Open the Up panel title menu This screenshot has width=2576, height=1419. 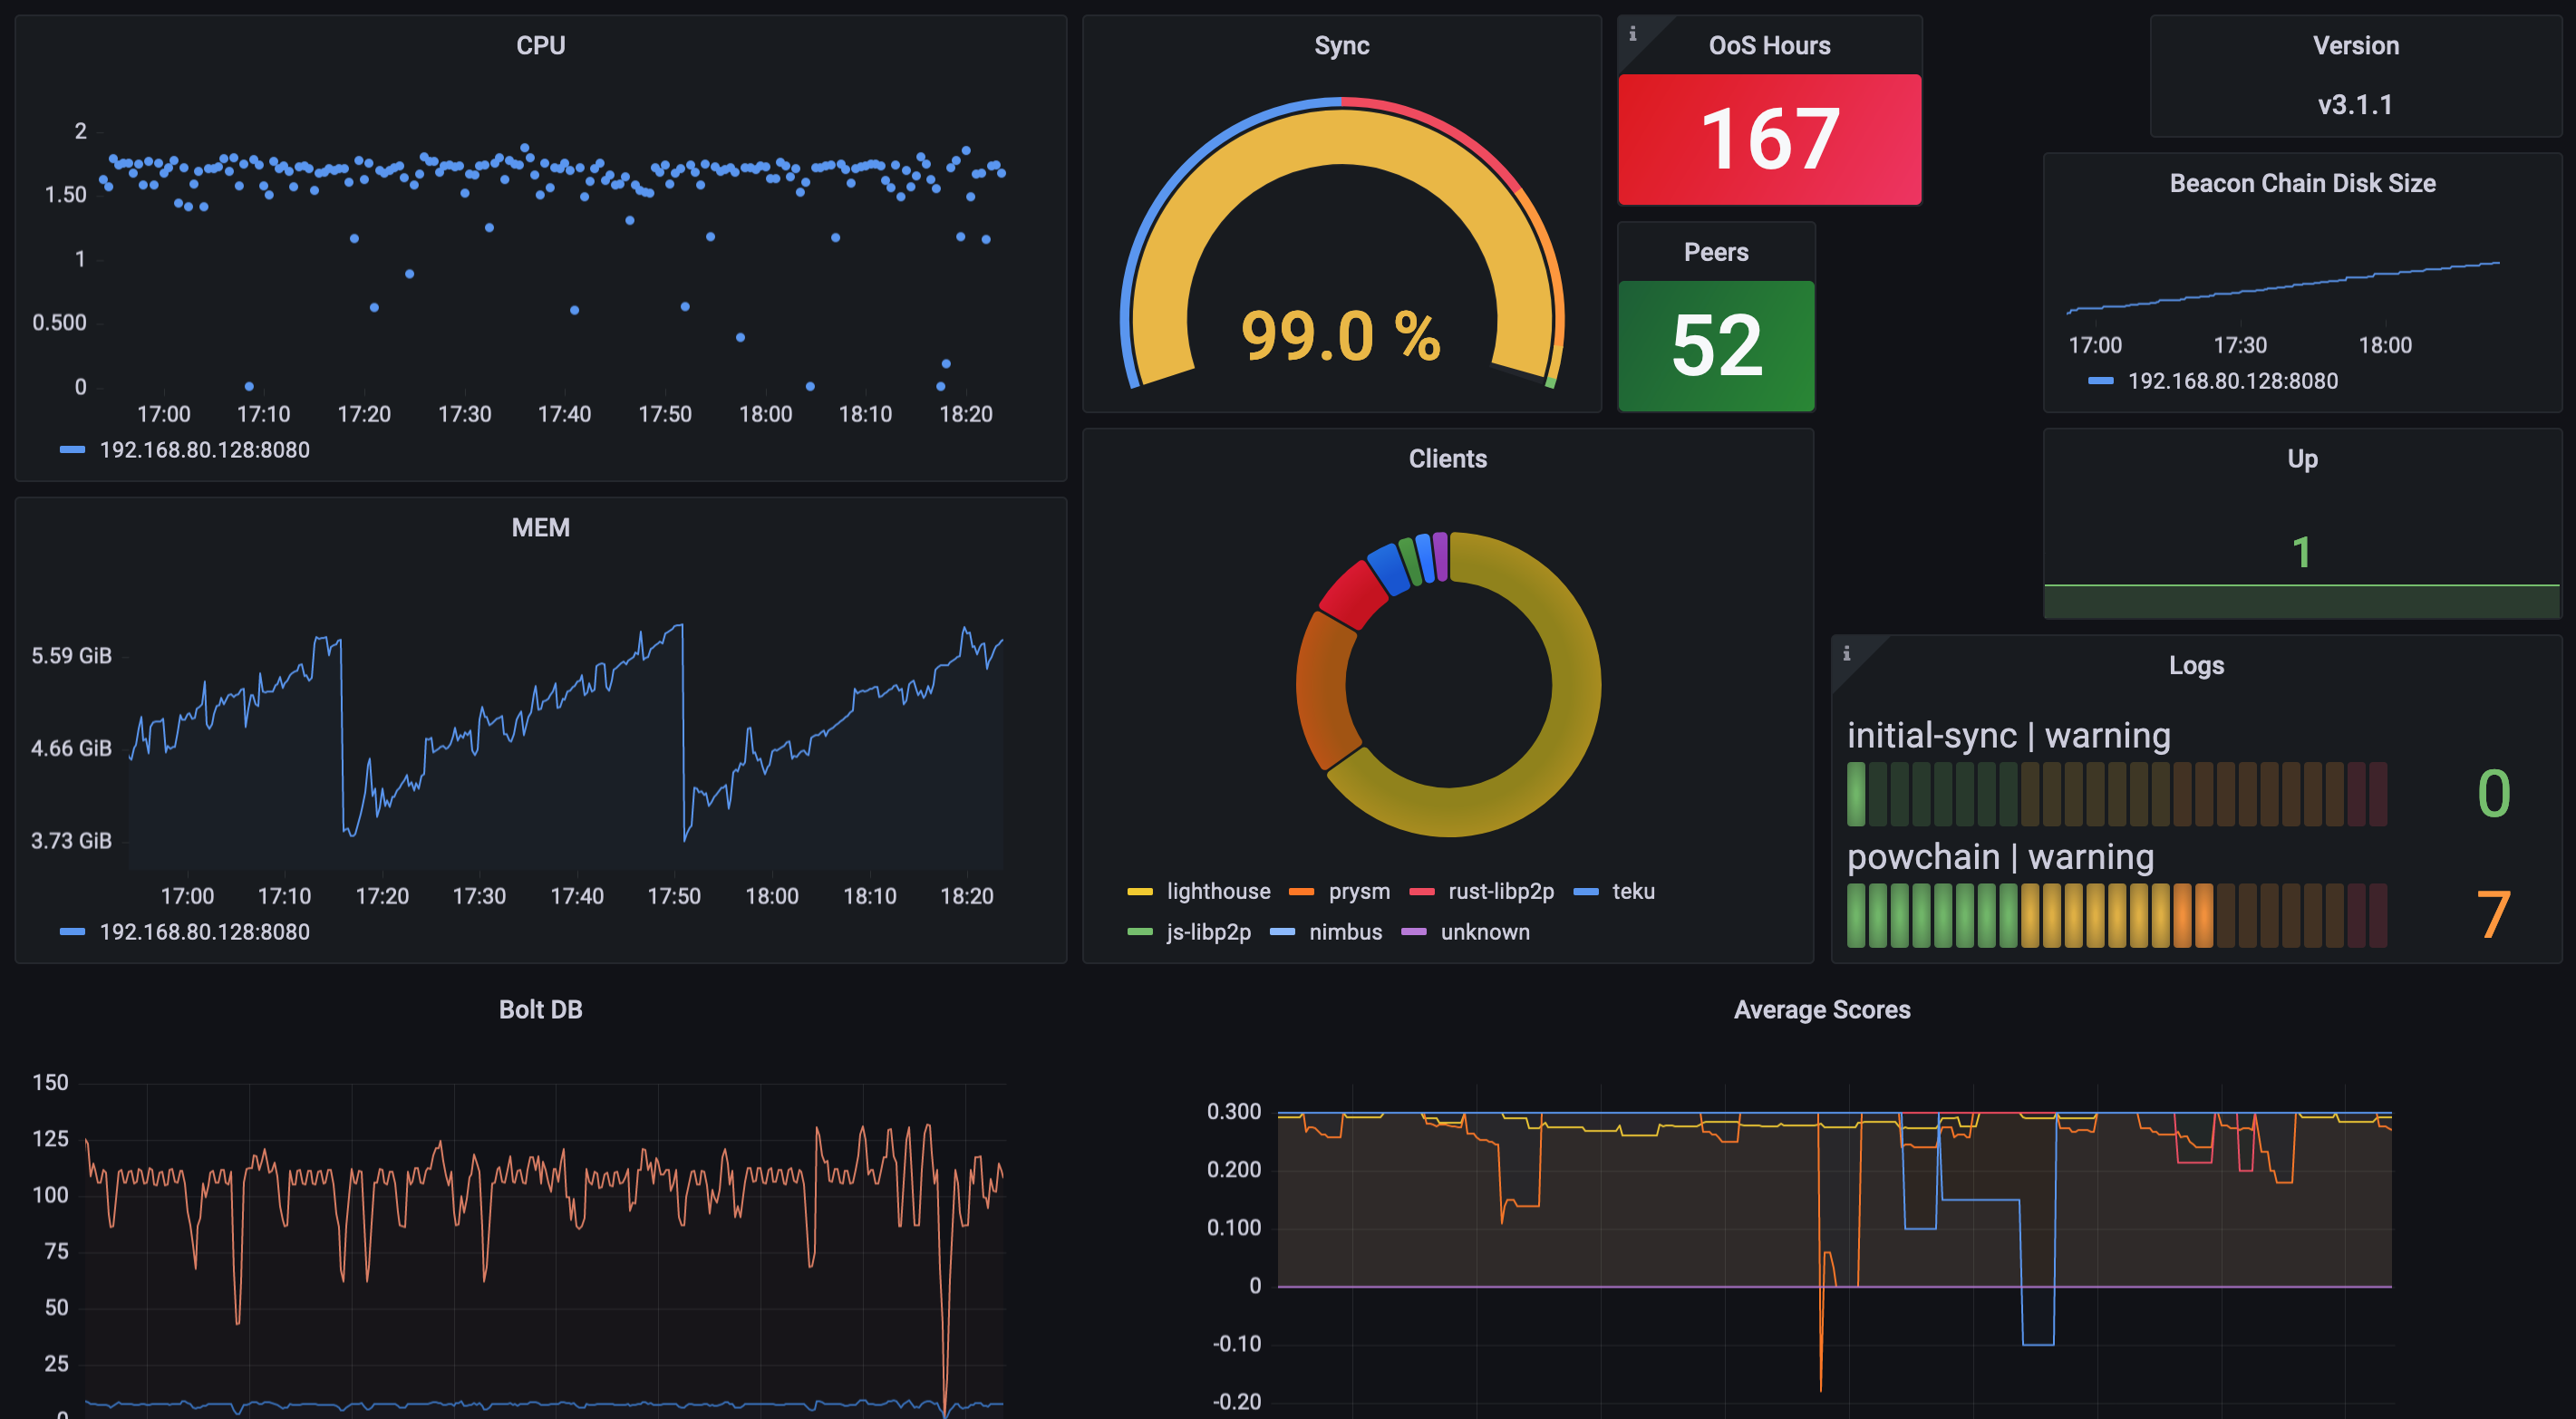tap(2302, 459)
